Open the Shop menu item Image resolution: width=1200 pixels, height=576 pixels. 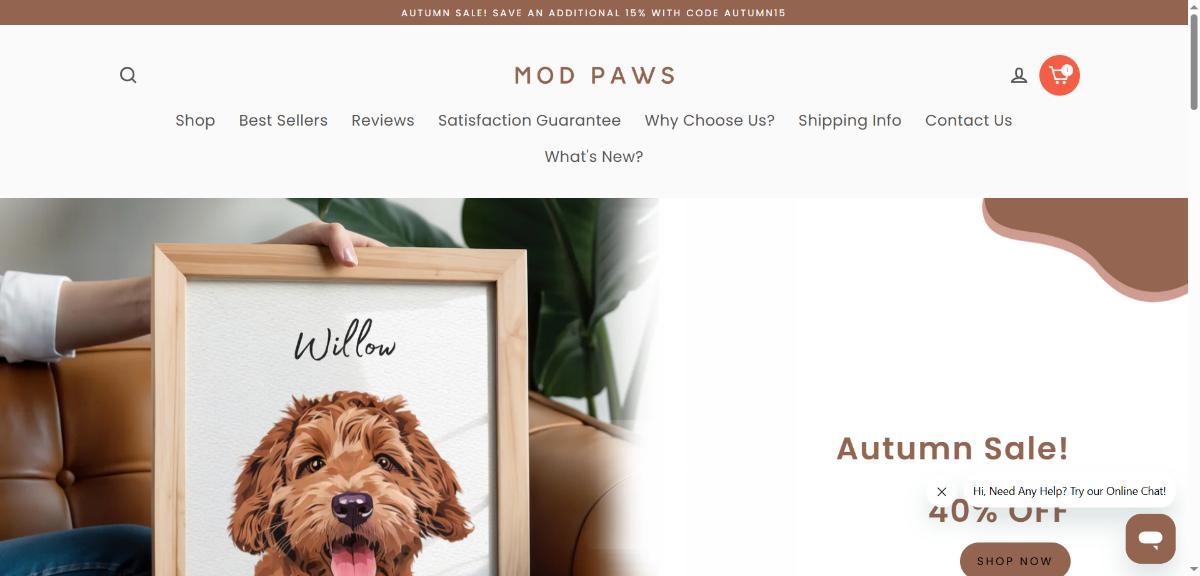[x=195, y=120]
